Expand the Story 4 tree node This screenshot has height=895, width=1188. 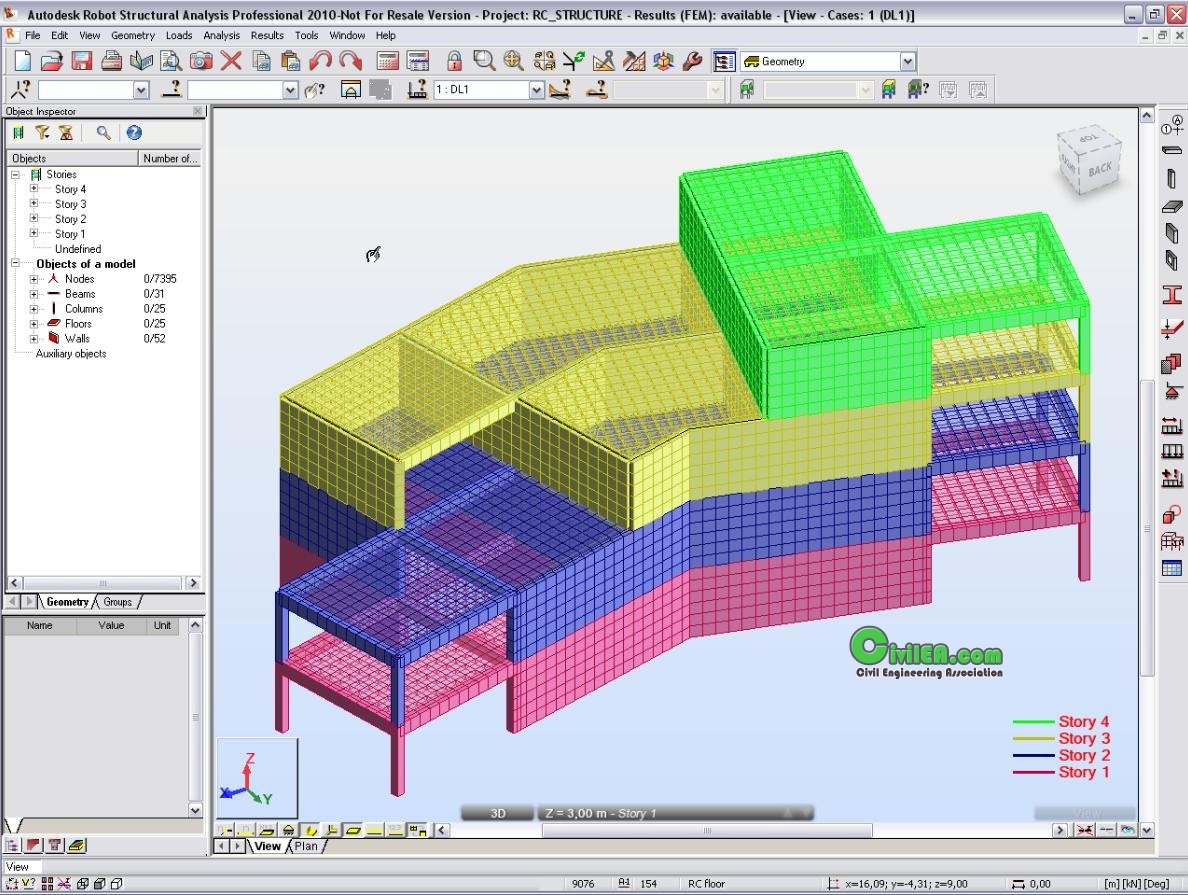pyautogui.click(x=34, y=189)
